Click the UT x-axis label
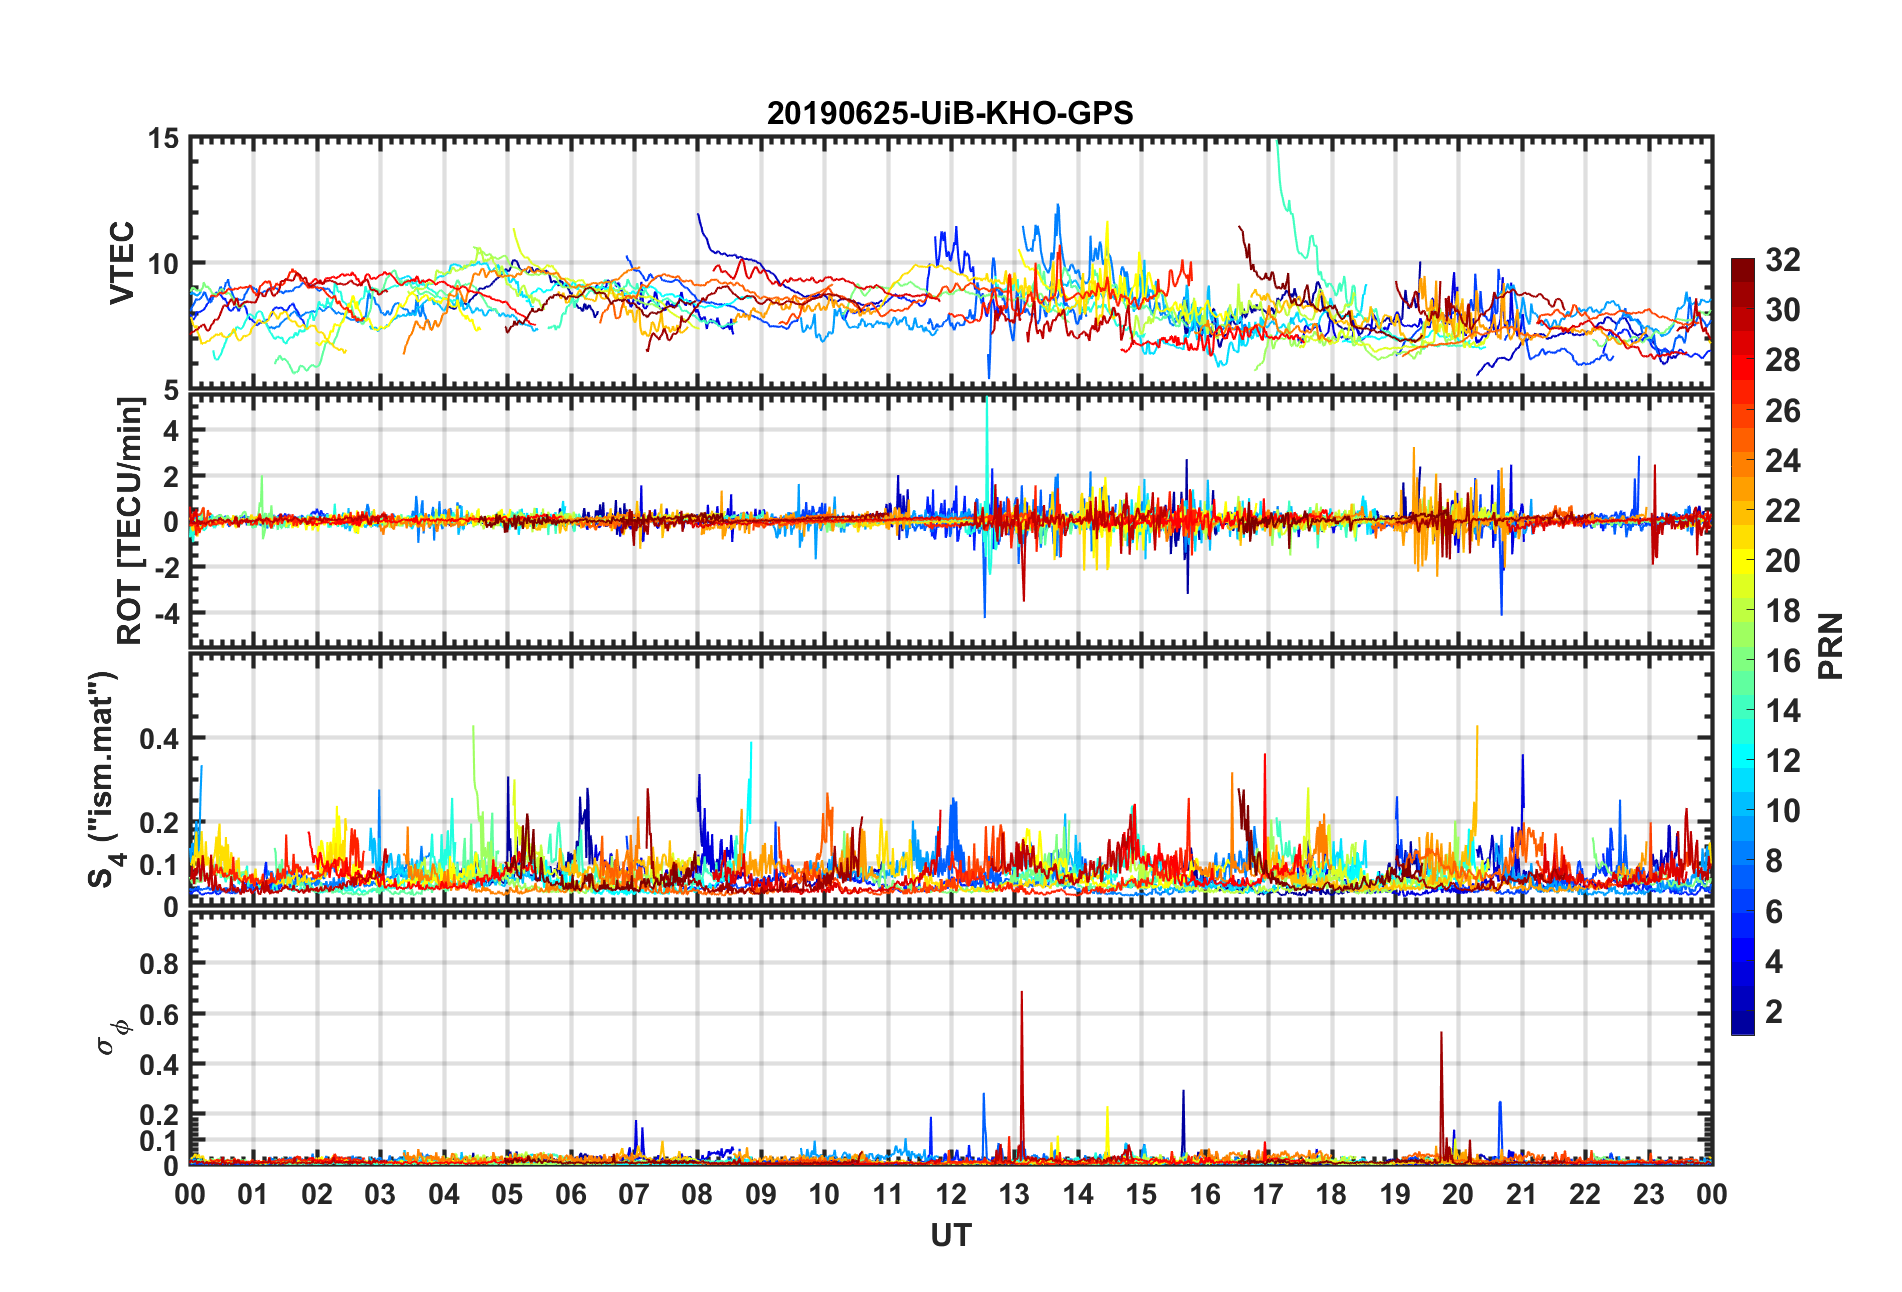The image size is (1902, 1292). pos(950,1236)
